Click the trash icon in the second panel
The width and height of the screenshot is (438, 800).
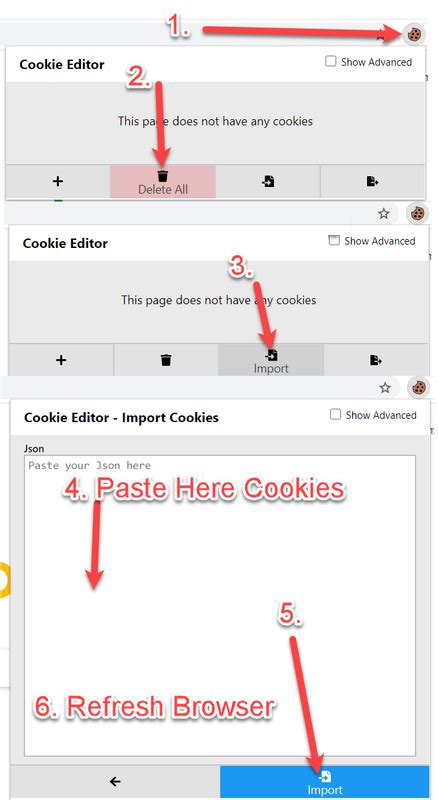[166, 360]
